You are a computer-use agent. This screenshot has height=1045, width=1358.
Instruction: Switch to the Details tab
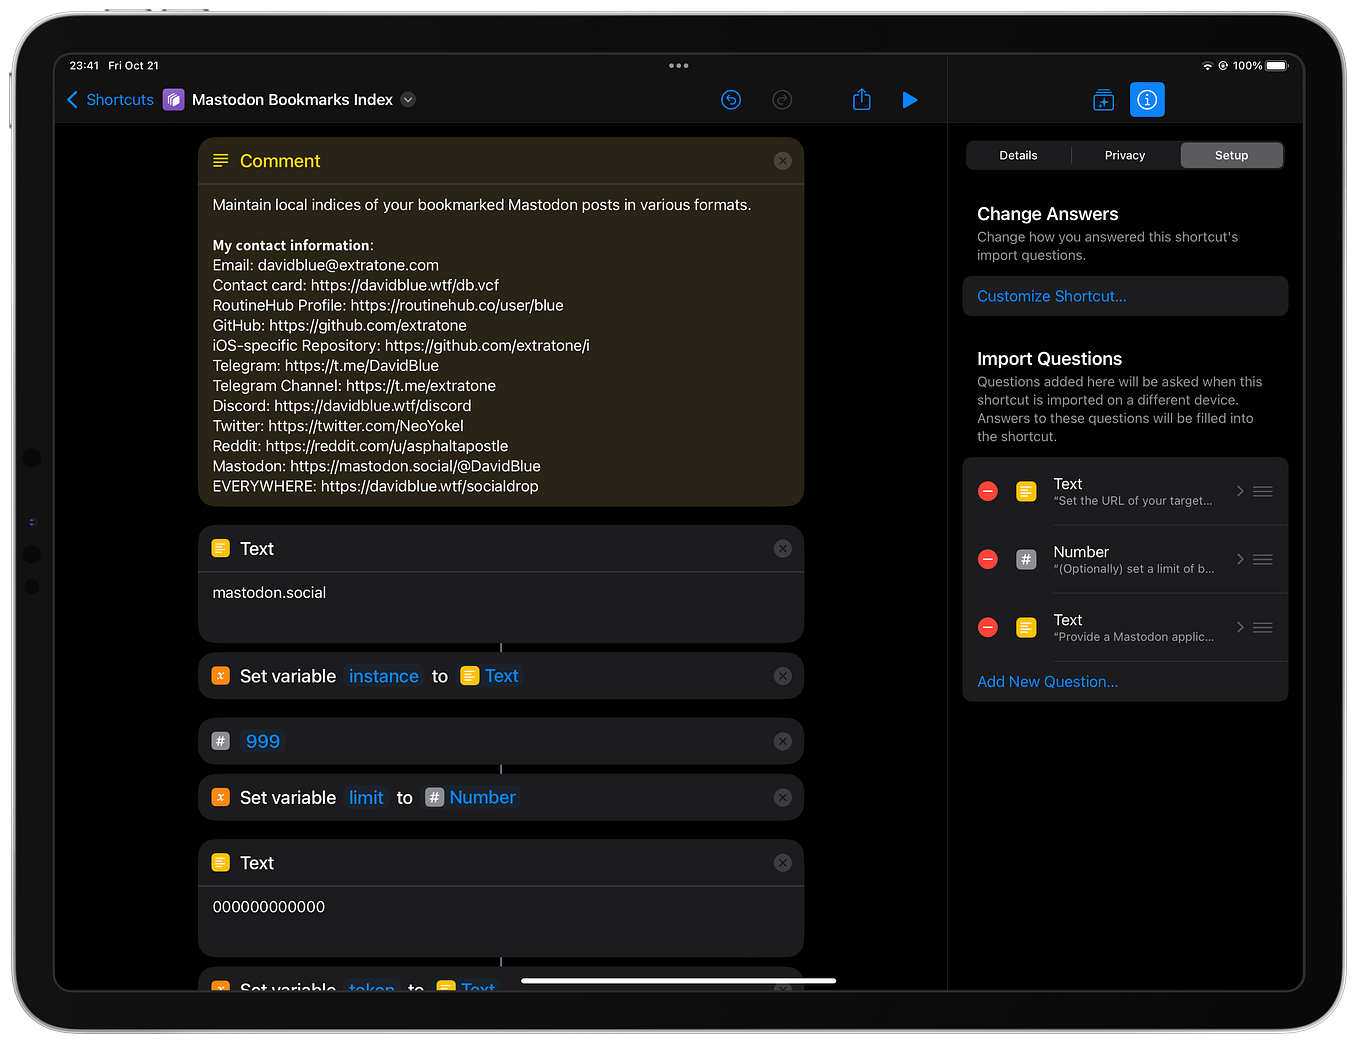tap(1018, 155)
